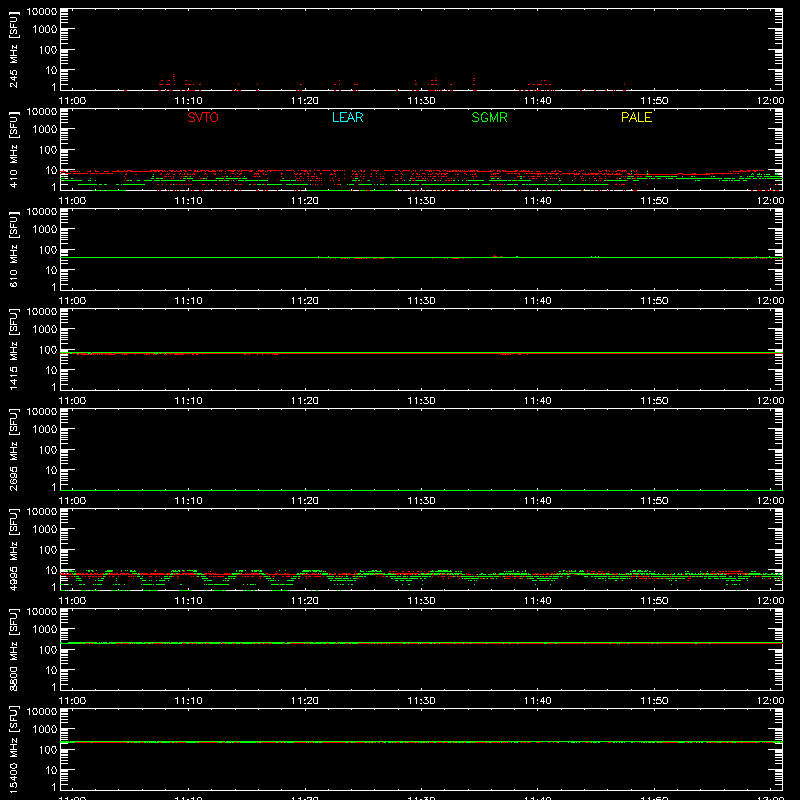Select the '4995 MHz [SFU]' axis title

[x=13, y=549]
